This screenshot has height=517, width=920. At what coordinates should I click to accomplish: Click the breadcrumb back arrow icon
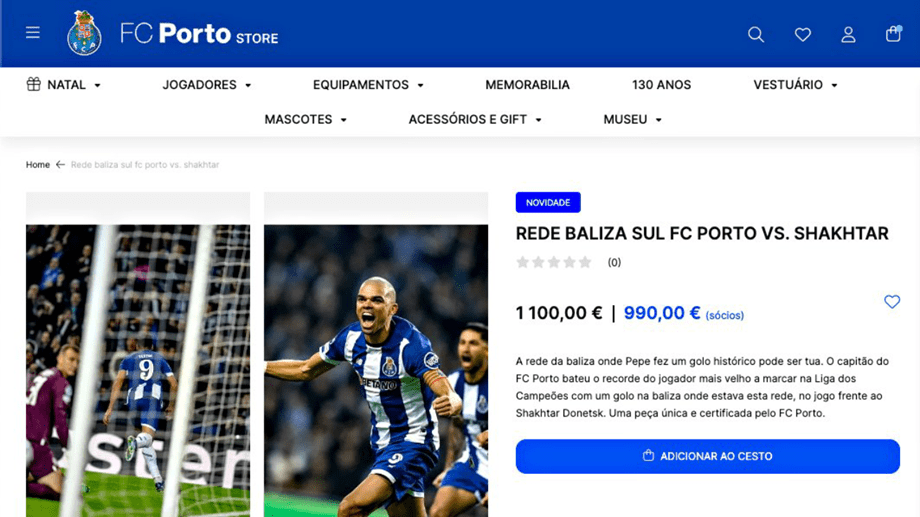click(x=60, y=165)
